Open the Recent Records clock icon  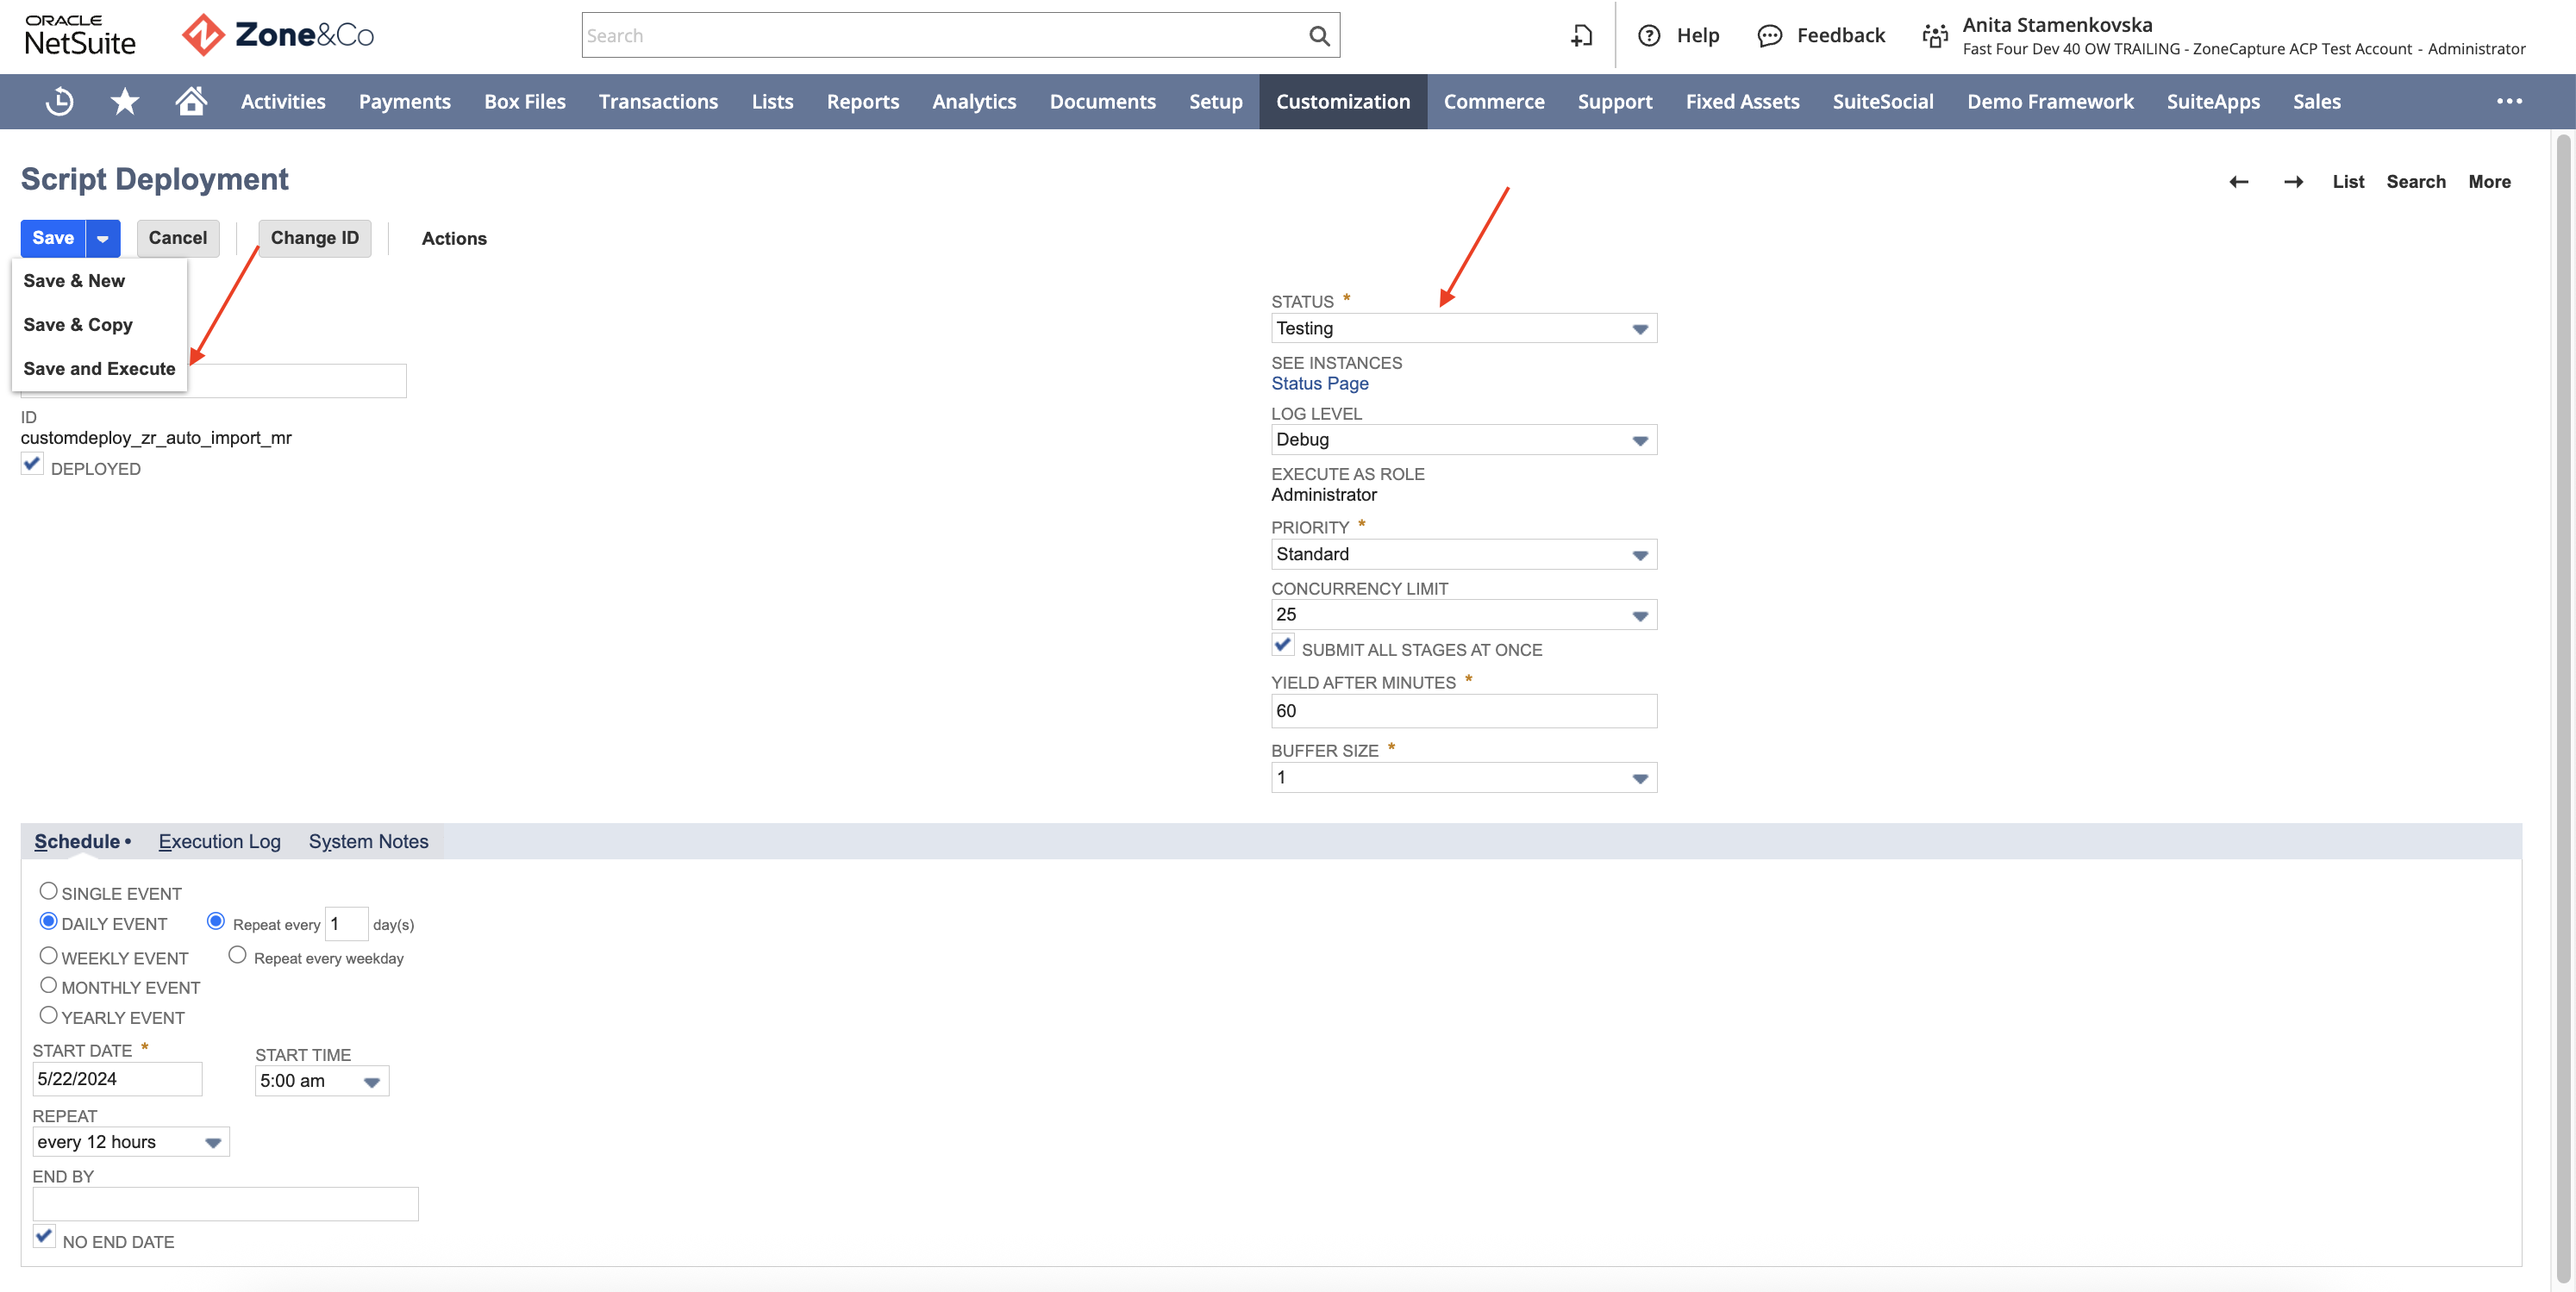[60, 101]
